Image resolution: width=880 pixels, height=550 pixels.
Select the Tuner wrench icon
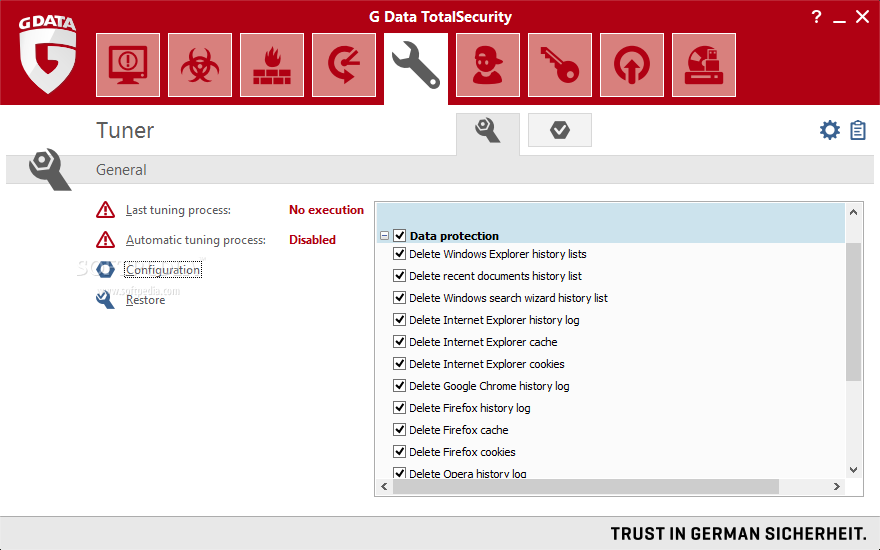tap(416, 66)
